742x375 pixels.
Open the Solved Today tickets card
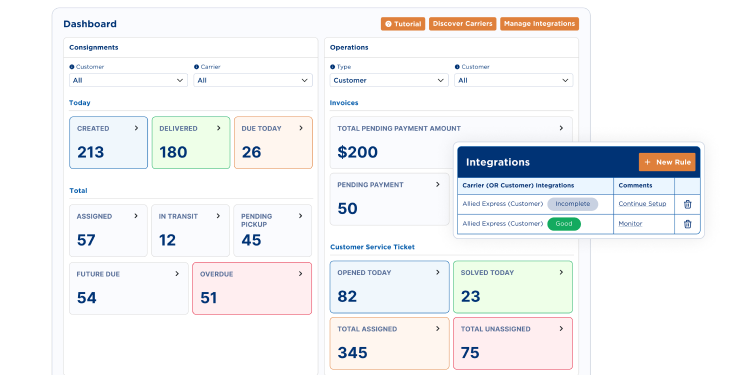[x=513, y=287]
